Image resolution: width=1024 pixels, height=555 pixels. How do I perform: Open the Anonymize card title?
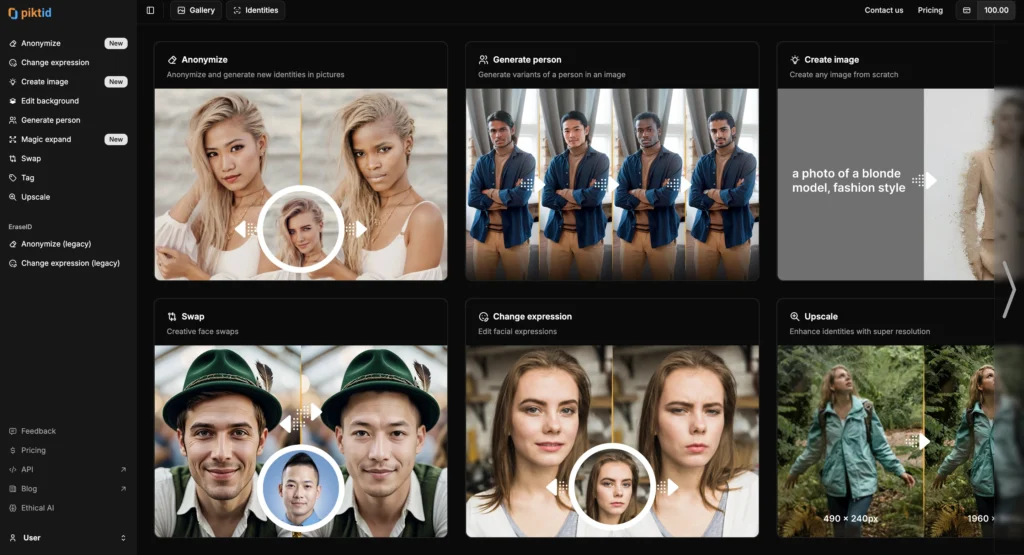pos(204,60)
